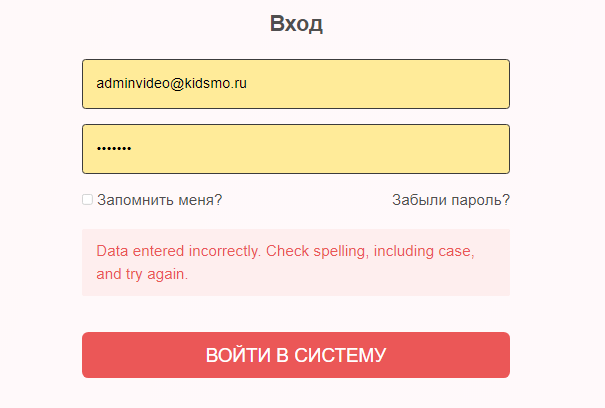Place cursor in the yellow password box

pos(296,149)
